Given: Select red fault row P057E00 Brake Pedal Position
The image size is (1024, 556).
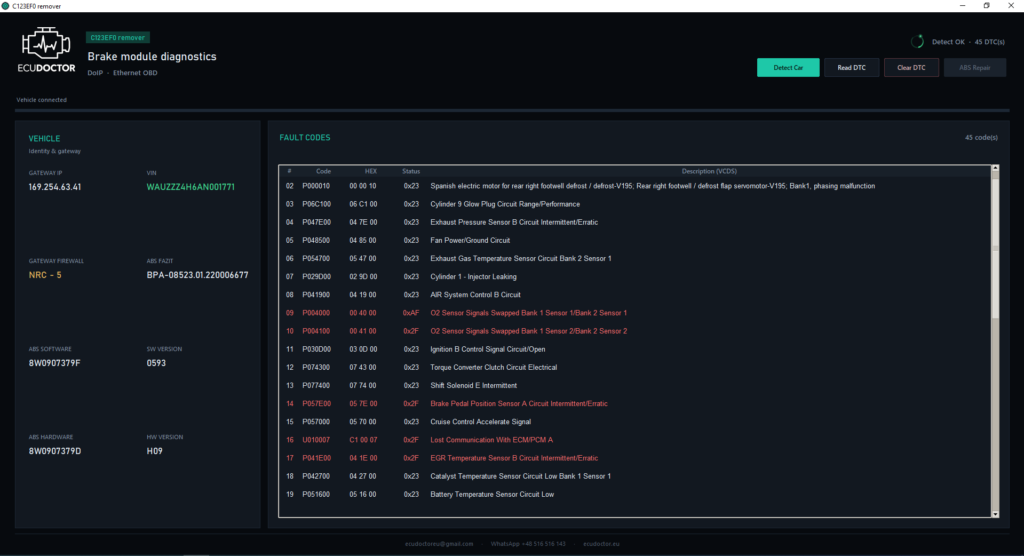Looking at the screenshot, I should coord(635,404).
